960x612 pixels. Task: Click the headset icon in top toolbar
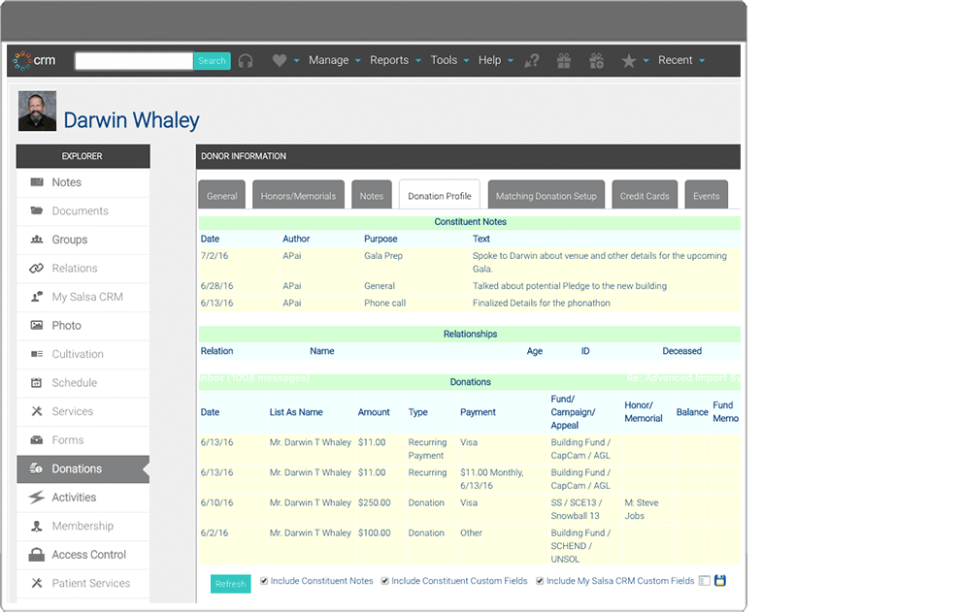coord(246,61)
